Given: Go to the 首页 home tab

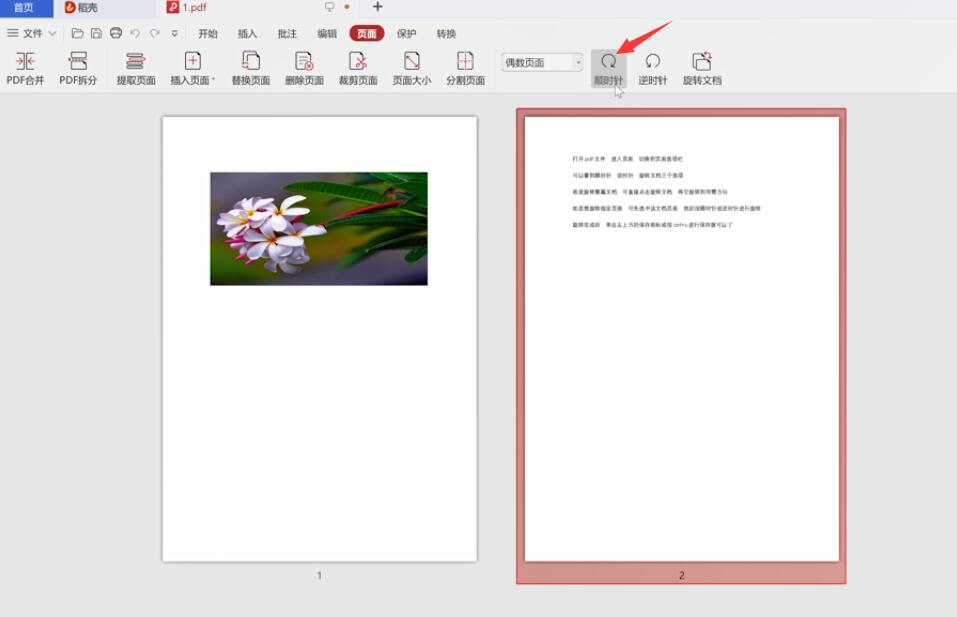Looking at the screenshot, I should [26, 8].
